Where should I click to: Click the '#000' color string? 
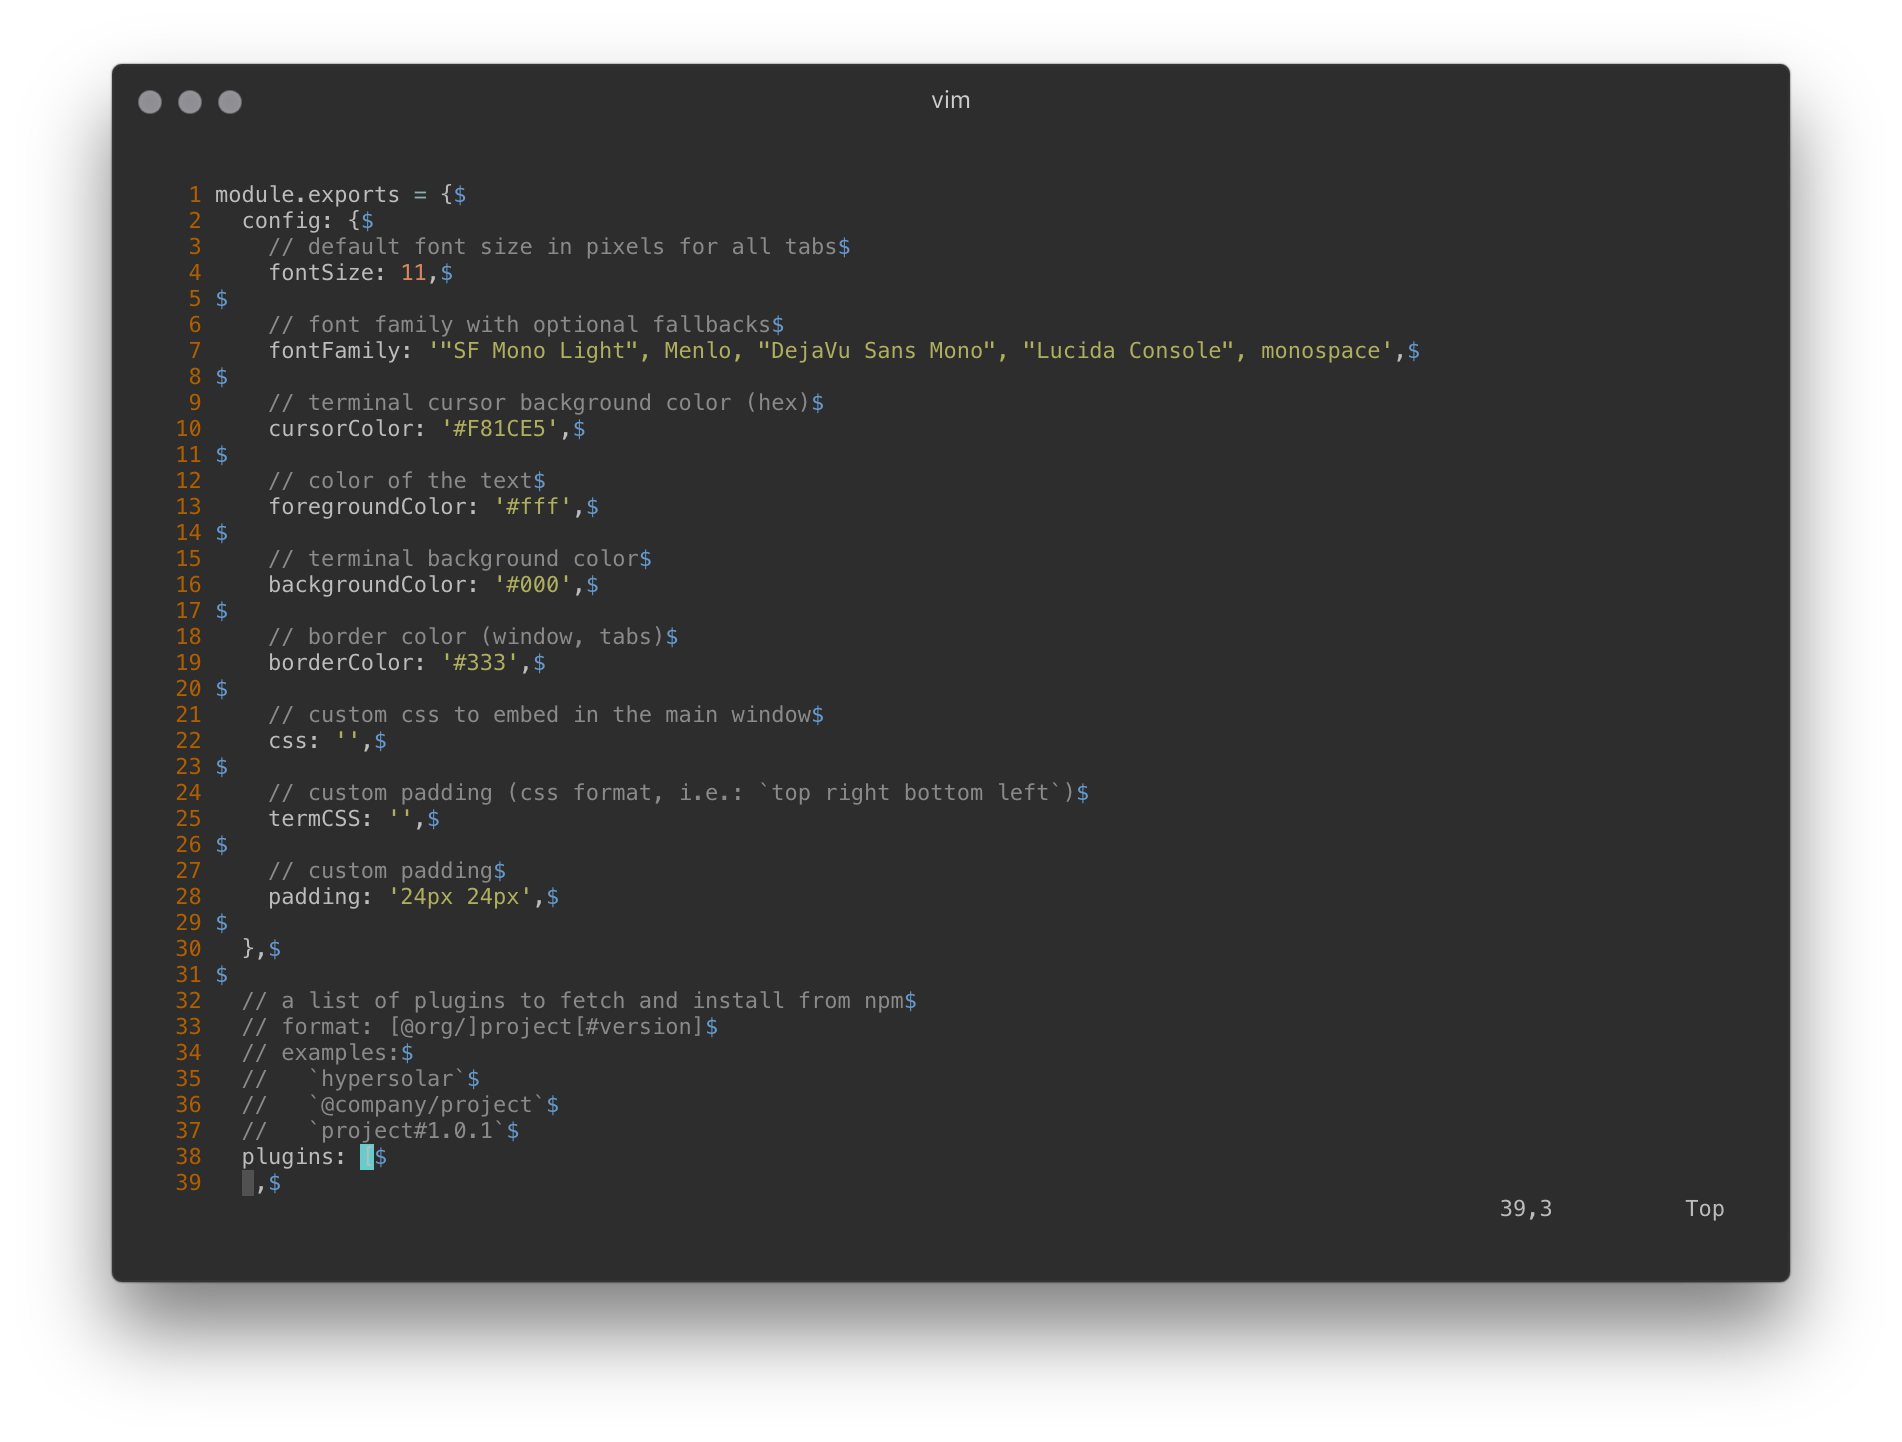[532, 585]
